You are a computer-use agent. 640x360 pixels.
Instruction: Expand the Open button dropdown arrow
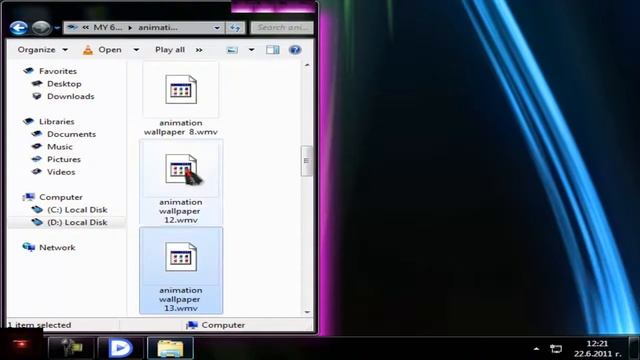click(x=136, y=50)
